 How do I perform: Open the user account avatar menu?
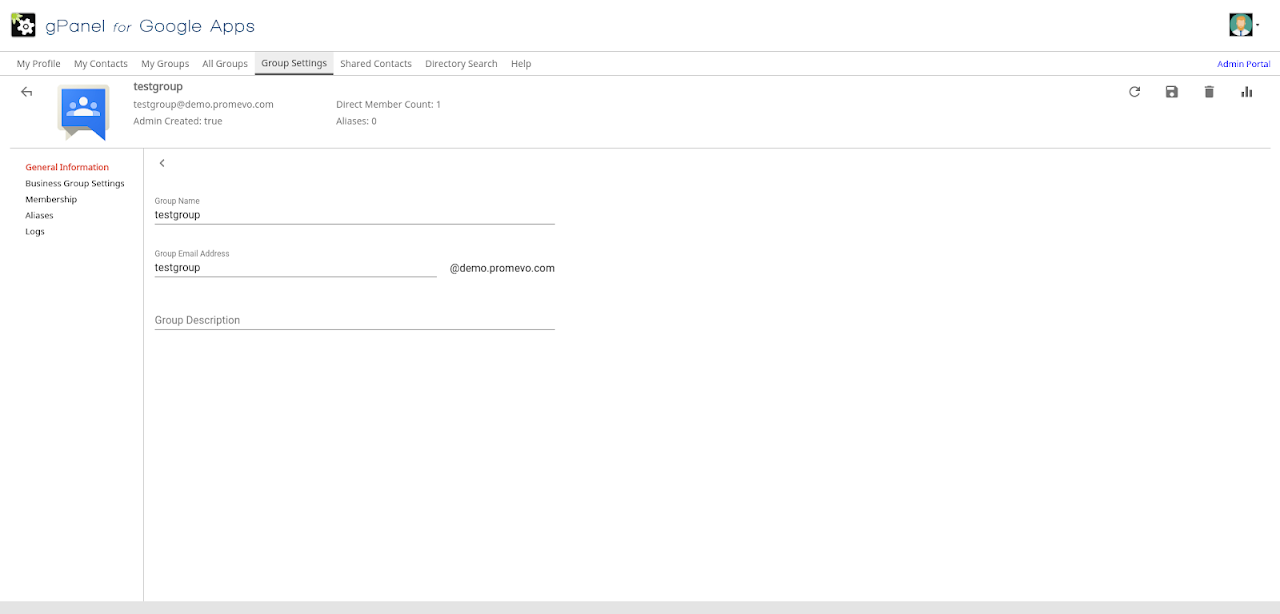1241,25
